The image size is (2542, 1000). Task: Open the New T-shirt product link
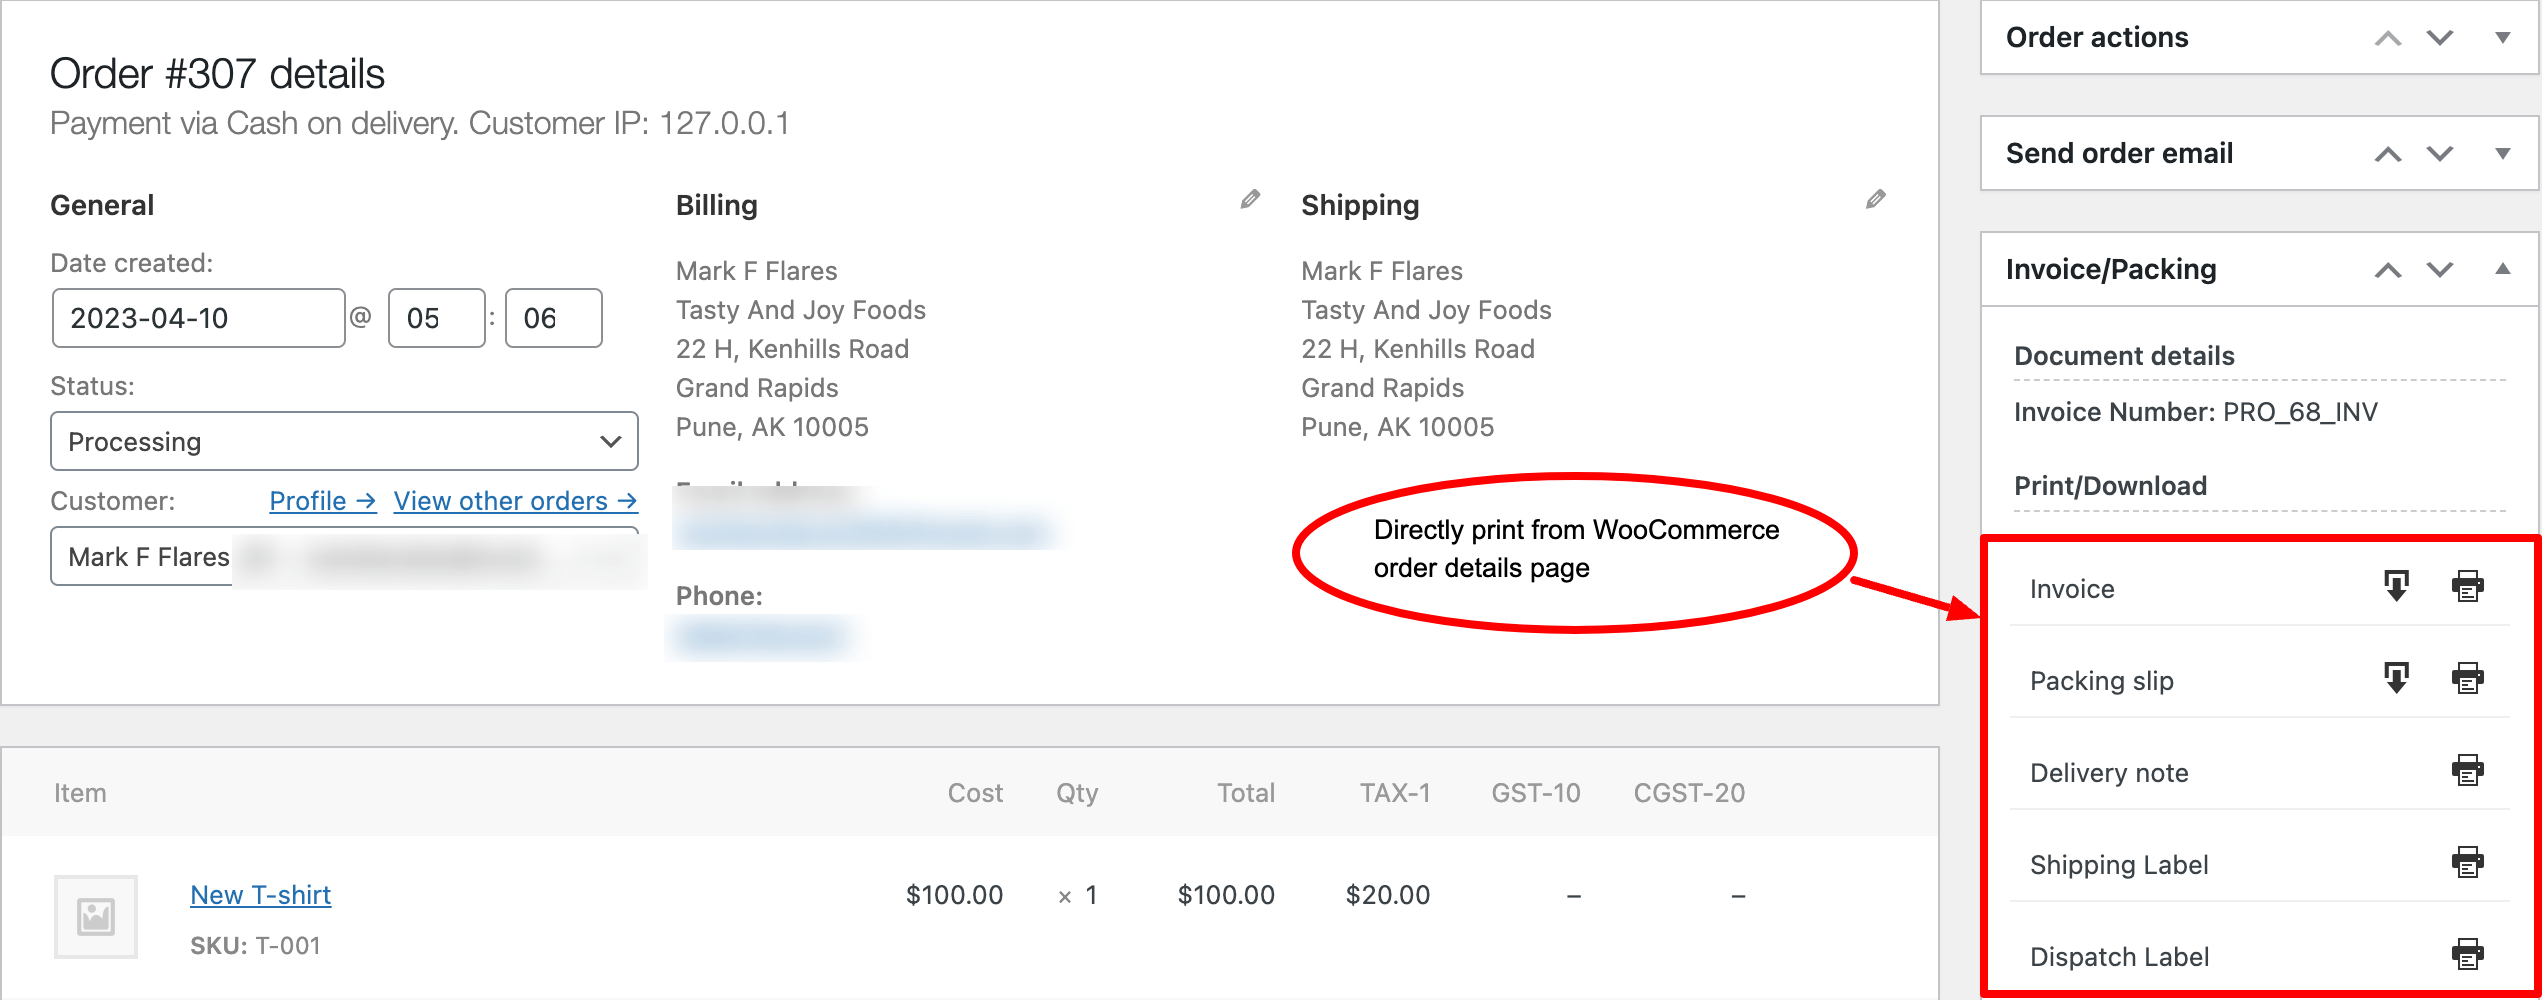pos(260,895)
